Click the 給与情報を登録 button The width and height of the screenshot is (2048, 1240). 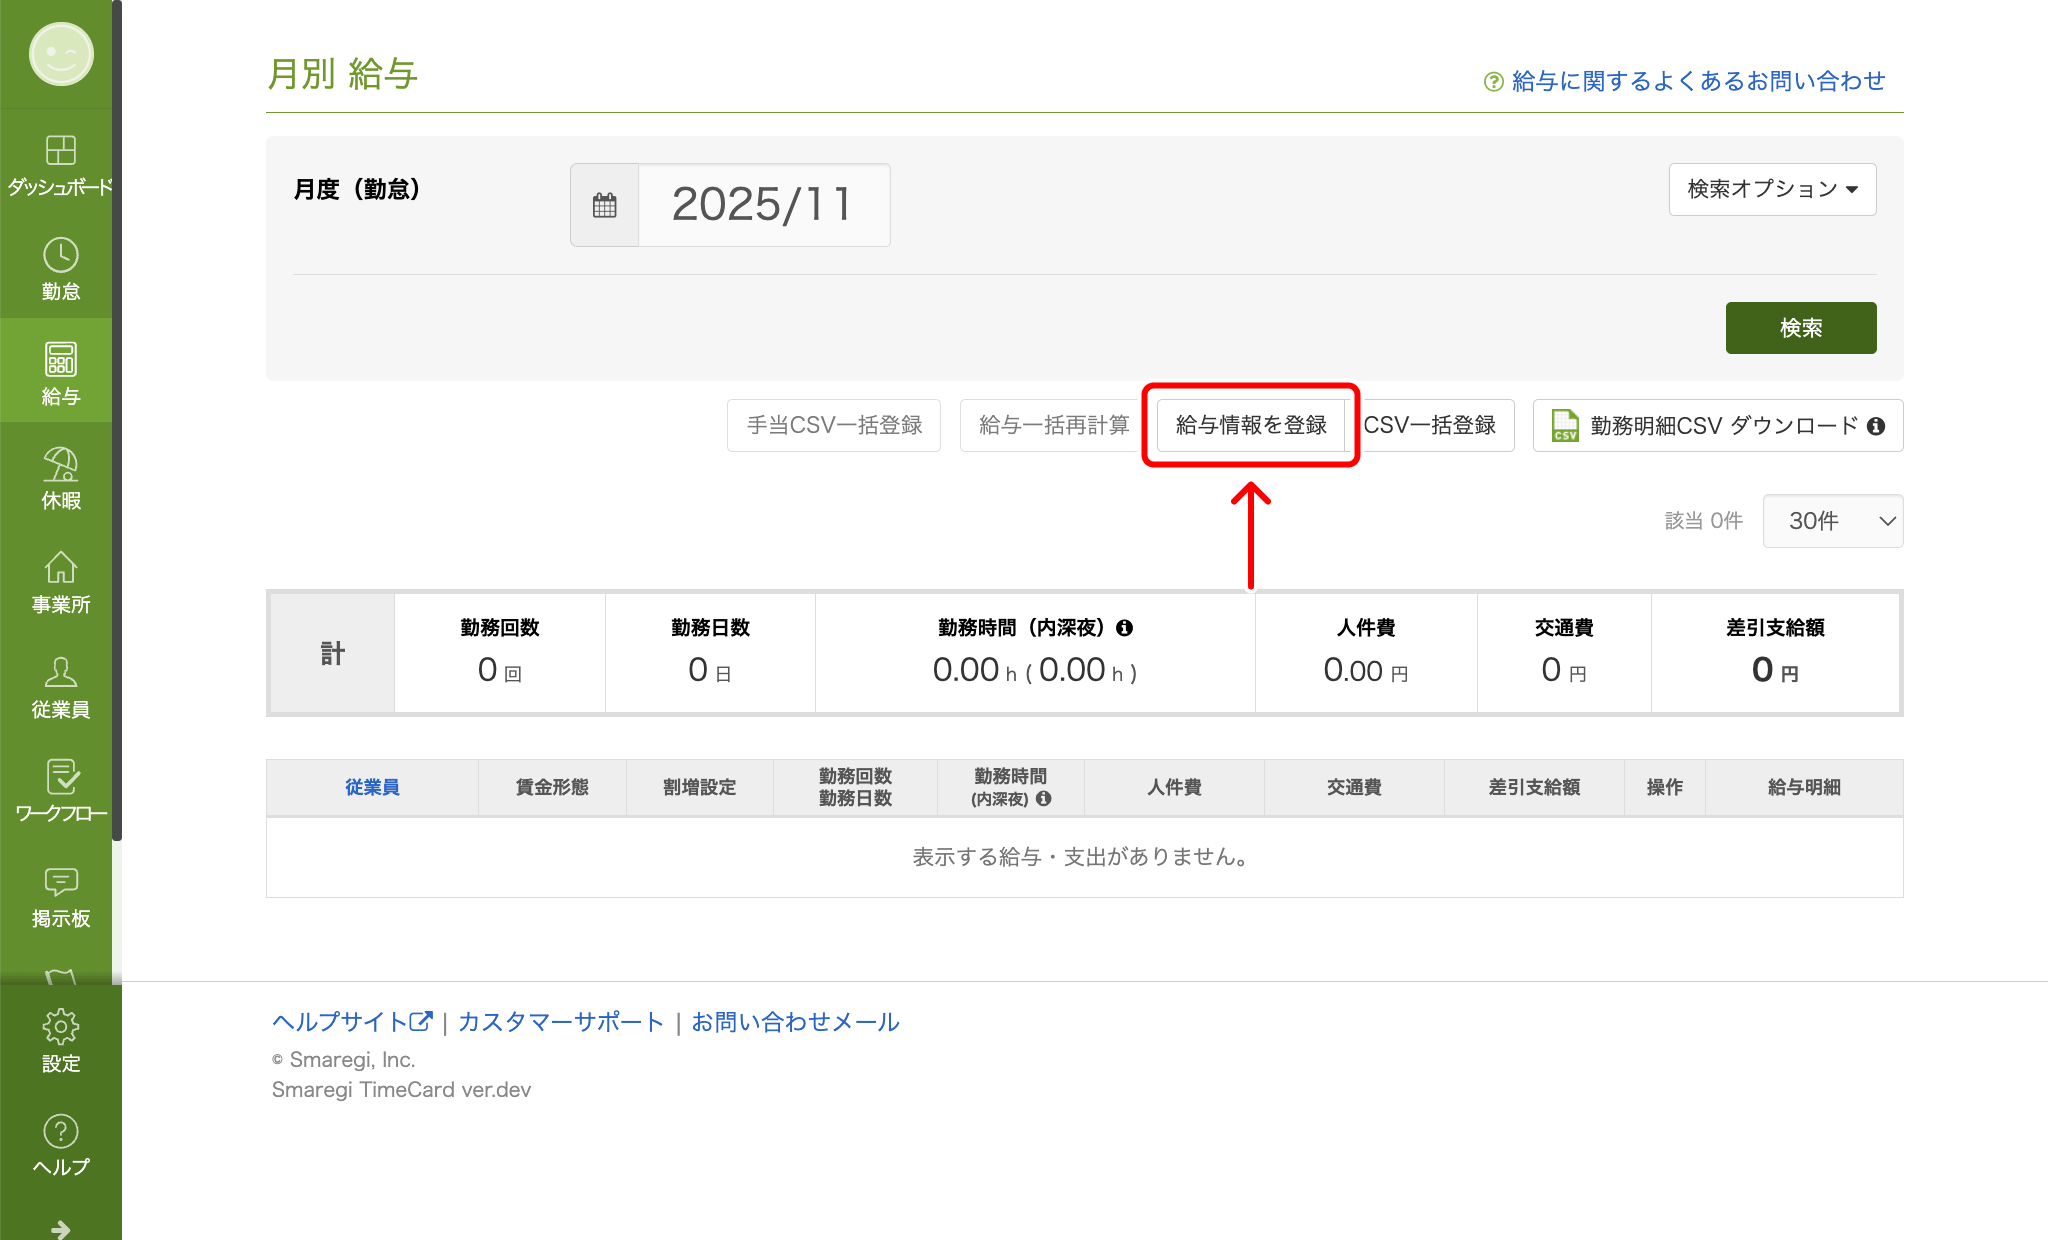[x=1250, y=425]
